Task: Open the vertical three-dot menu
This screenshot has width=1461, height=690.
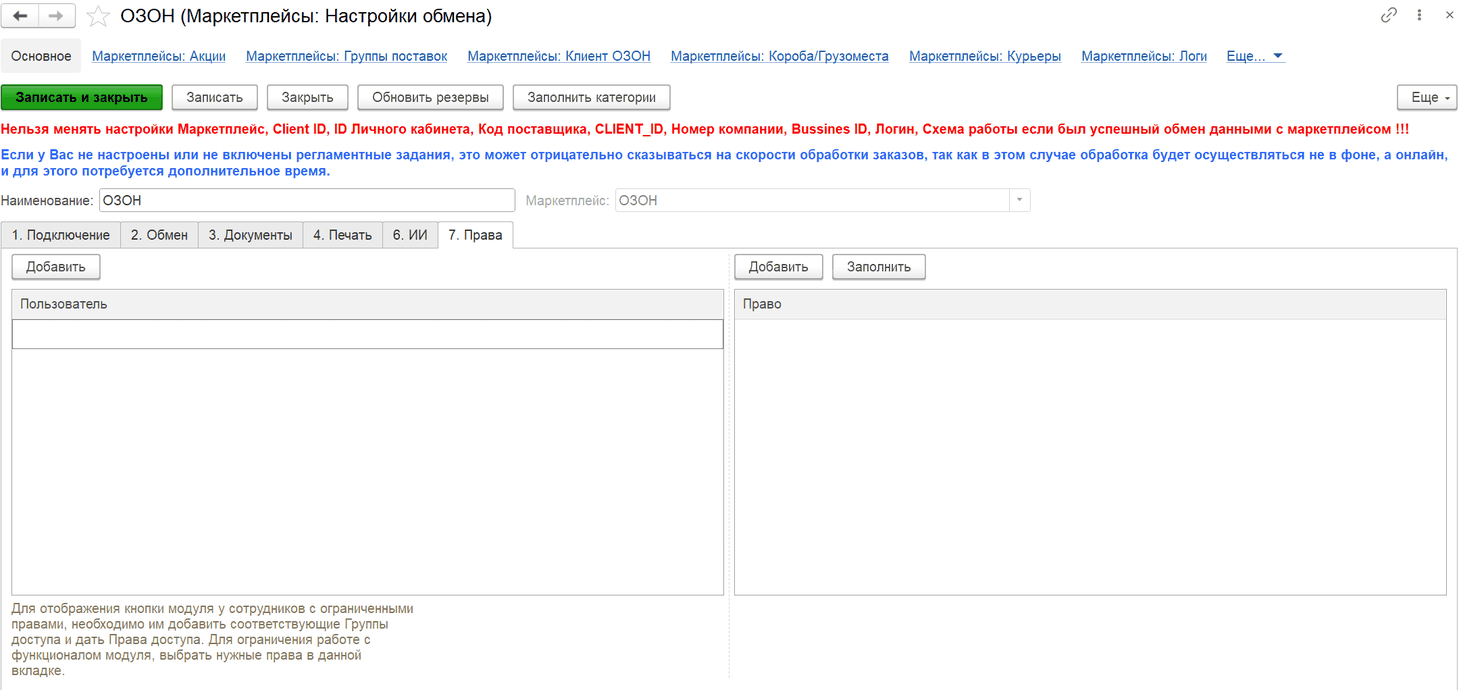Action: coord(1419,15)
